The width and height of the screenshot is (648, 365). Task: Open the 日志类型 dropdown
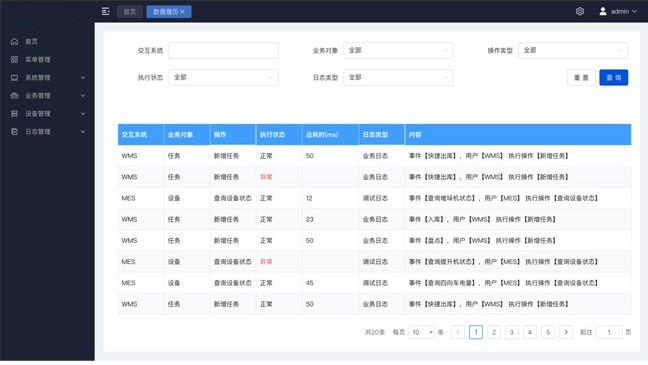398,77
